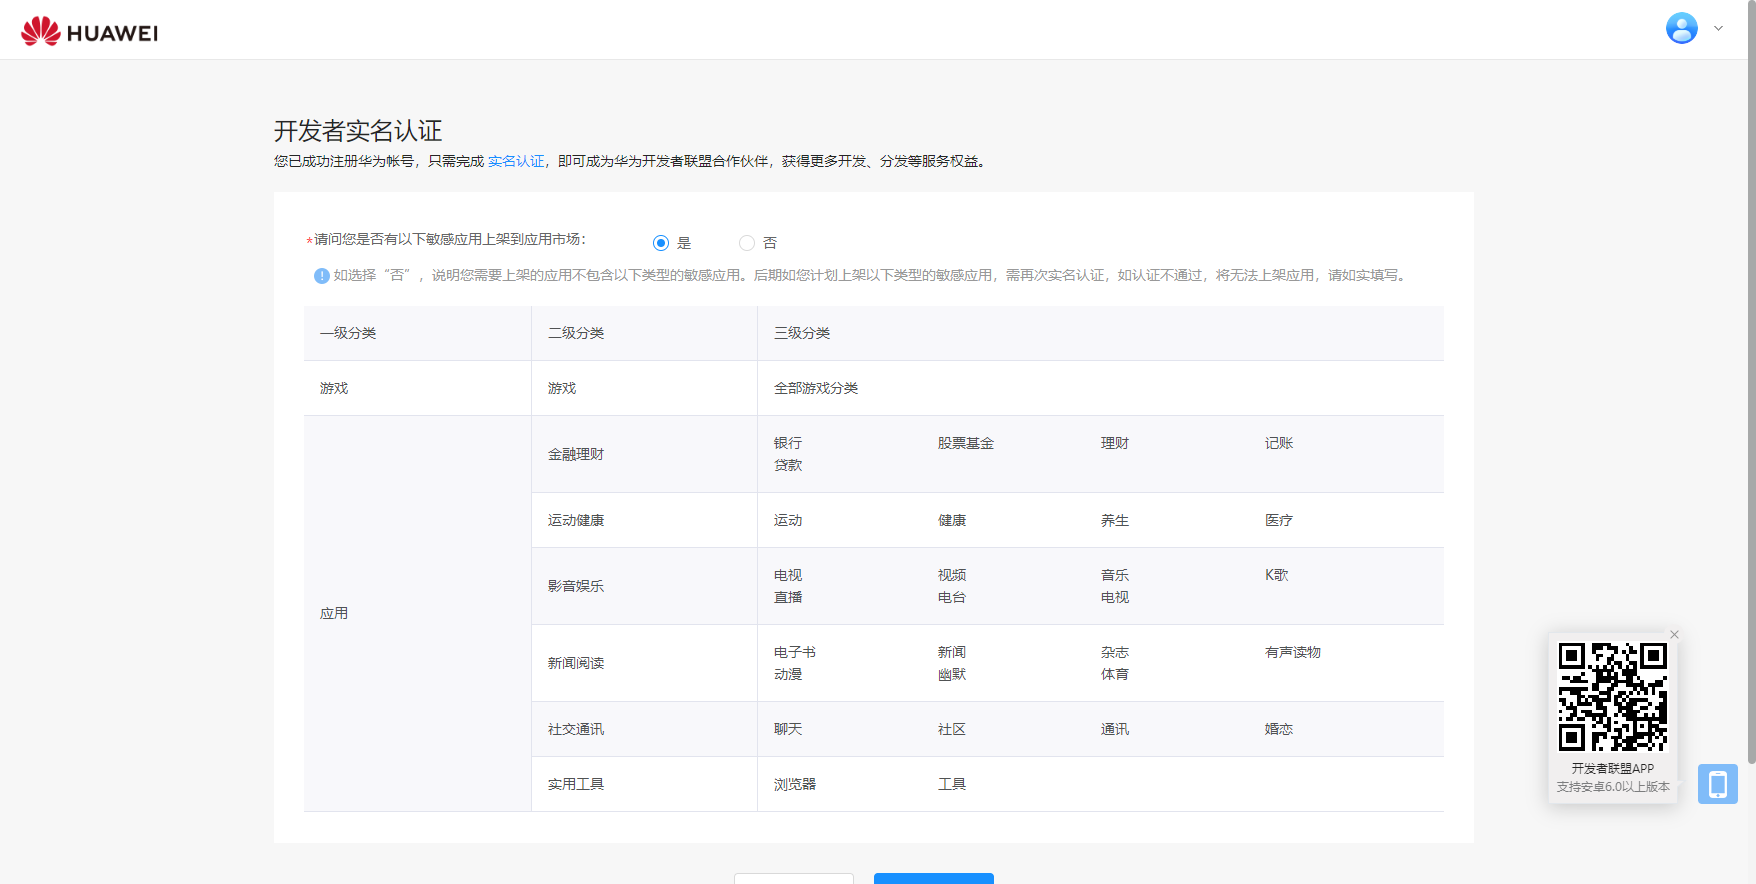The image size is (1756, 884).
Task: Click the blue phone icon button
Action: pos(1717,784)
